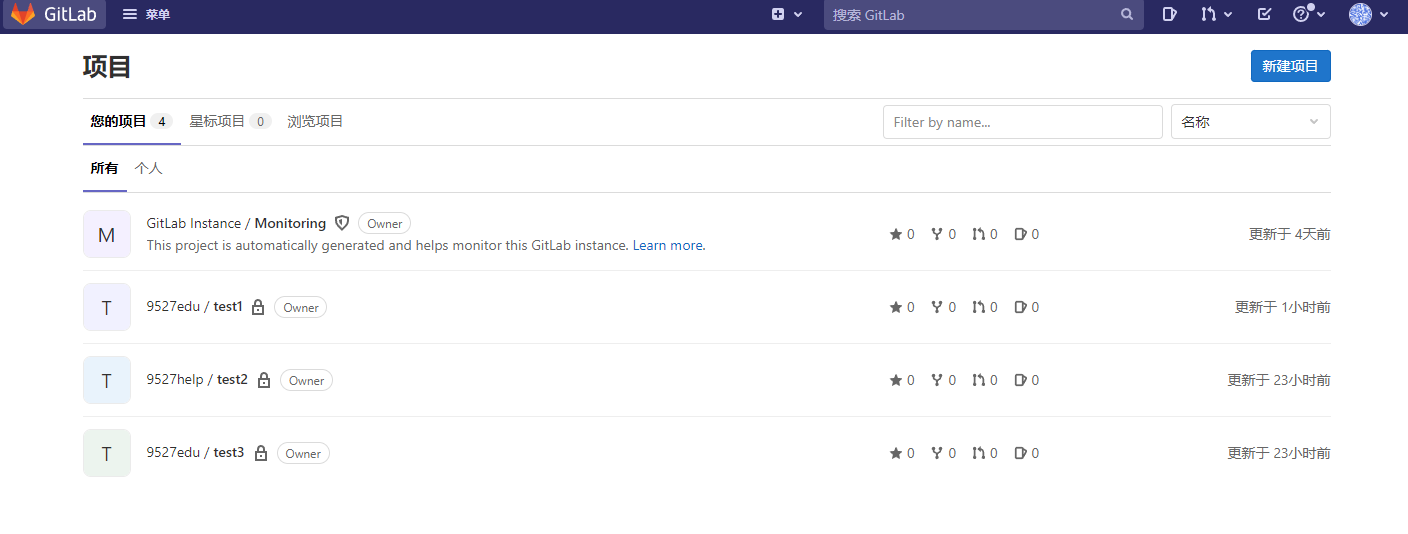Switch to the 浏览项目 tab
This screenshot has height=534, width=1408.
coord(315,121)
